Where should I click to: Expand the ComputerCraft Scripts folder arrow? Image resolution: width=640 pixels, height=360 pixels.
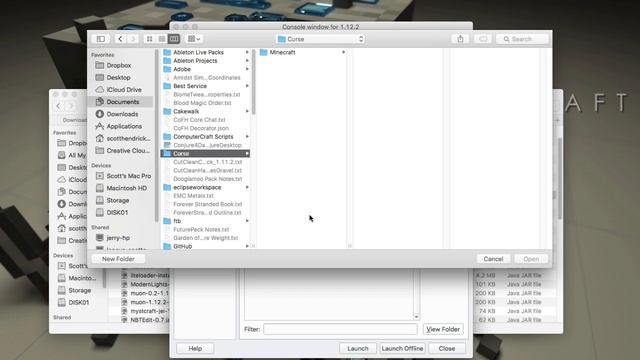(x=247, y=137)
